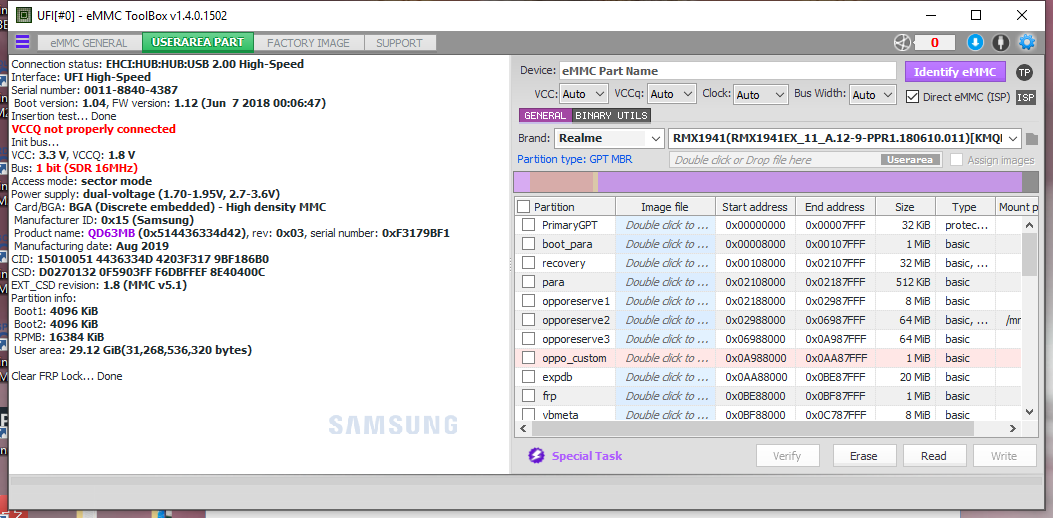
Task: Click the Image file column header
Action: click(x=665, y=206)
